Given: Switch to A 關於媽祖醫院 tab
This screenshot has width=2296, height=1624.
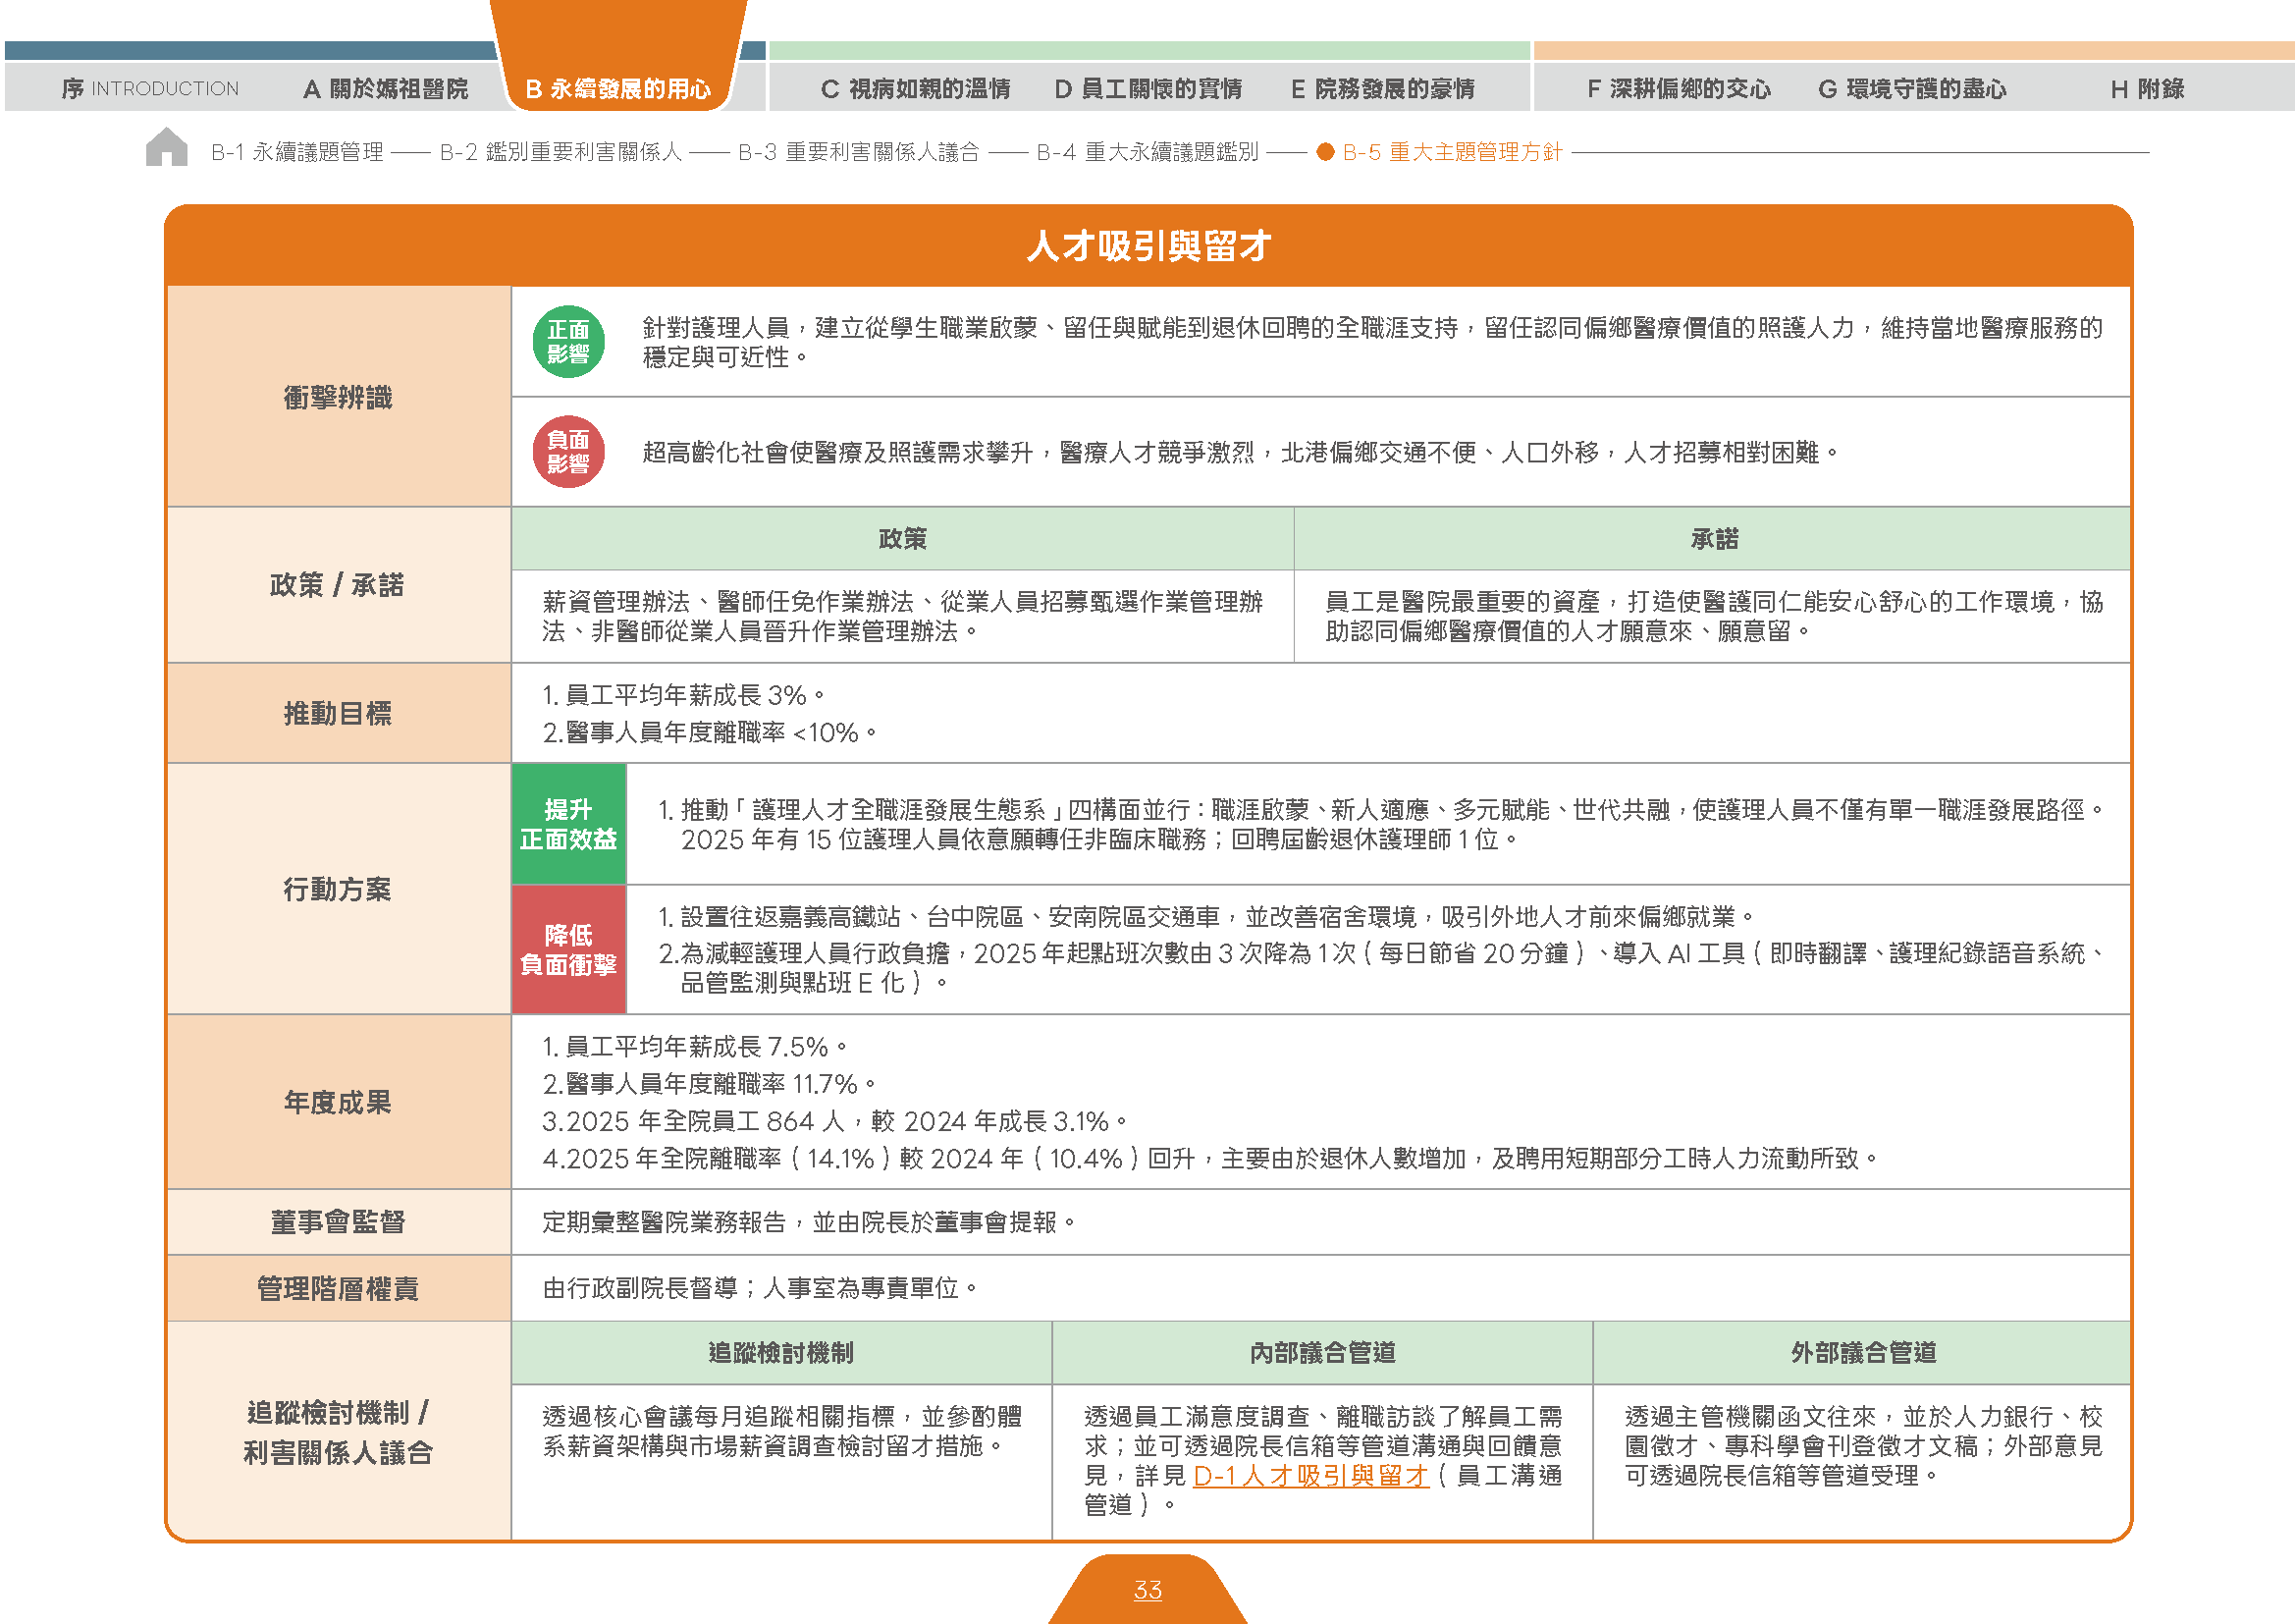Looking at the screenshot, I should click(x=385, y=89).
